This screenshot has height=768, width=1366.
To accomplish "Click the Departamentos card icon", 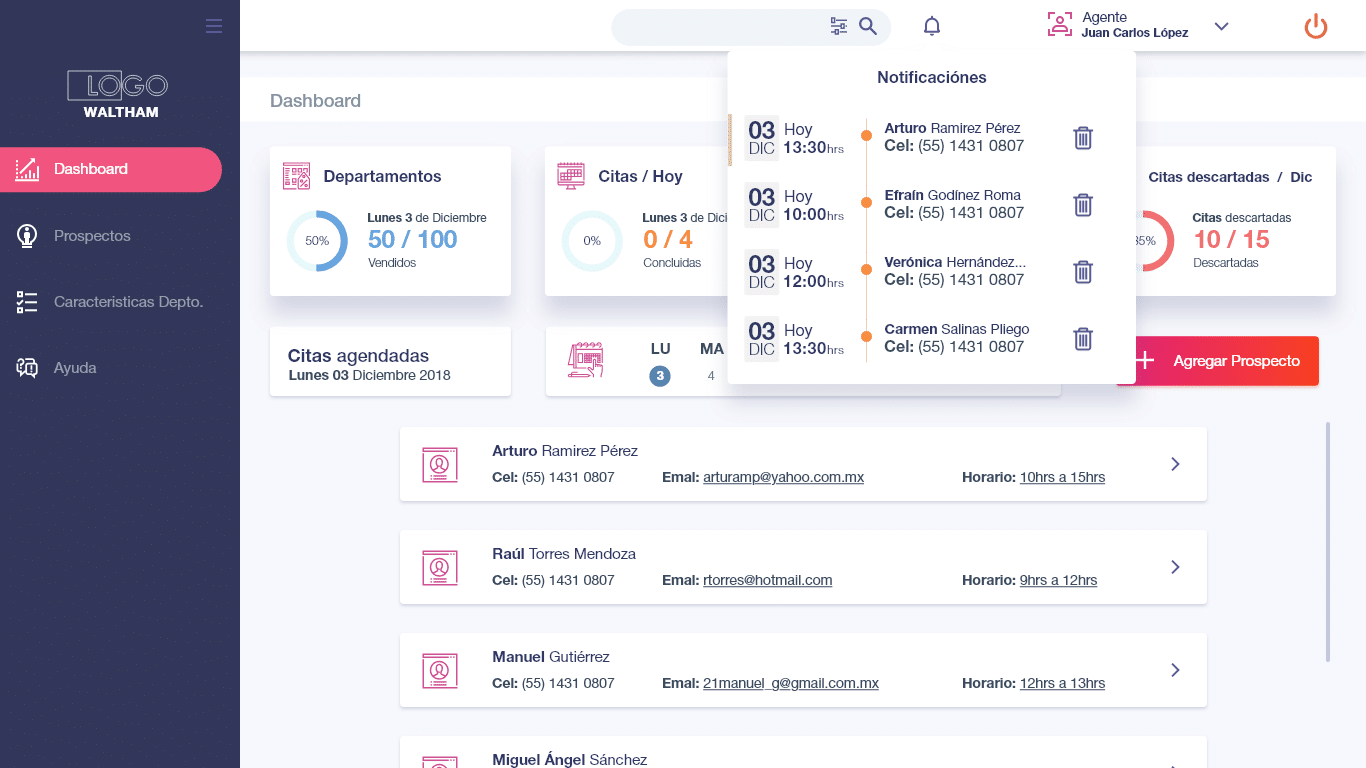I will [x=296, y=176].
